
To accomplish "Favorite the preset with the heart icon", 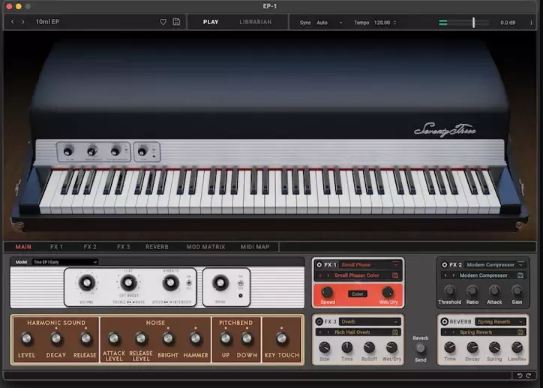I will (x=163, y=22).
